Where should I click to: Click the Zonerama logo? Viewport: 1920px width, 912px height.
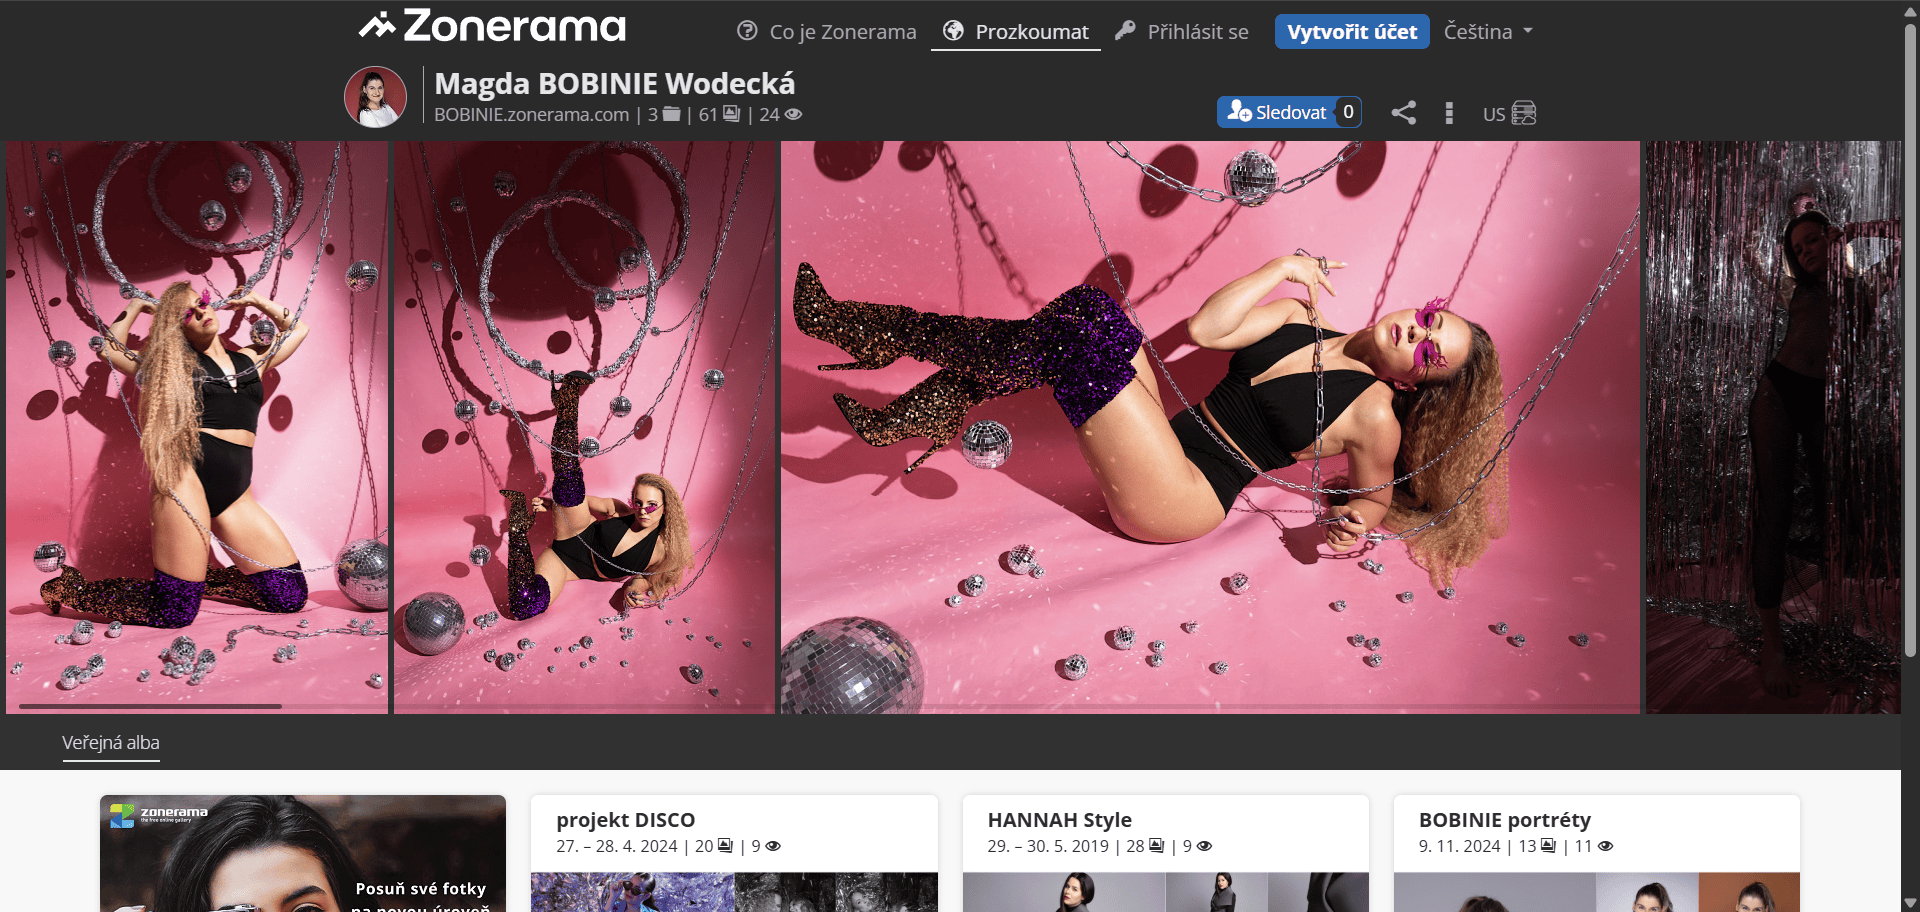(492, 26)
